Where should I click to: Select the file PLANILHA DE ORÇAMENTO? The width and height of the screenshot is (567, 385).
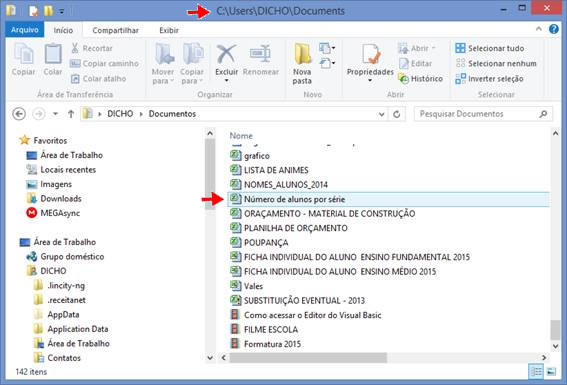(x=289, y=228)
